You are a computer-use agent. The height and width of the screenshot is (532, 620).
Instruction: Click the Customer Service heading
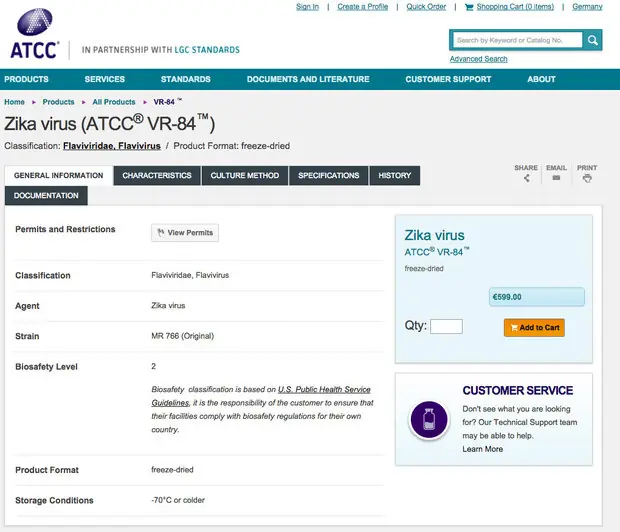518,391
